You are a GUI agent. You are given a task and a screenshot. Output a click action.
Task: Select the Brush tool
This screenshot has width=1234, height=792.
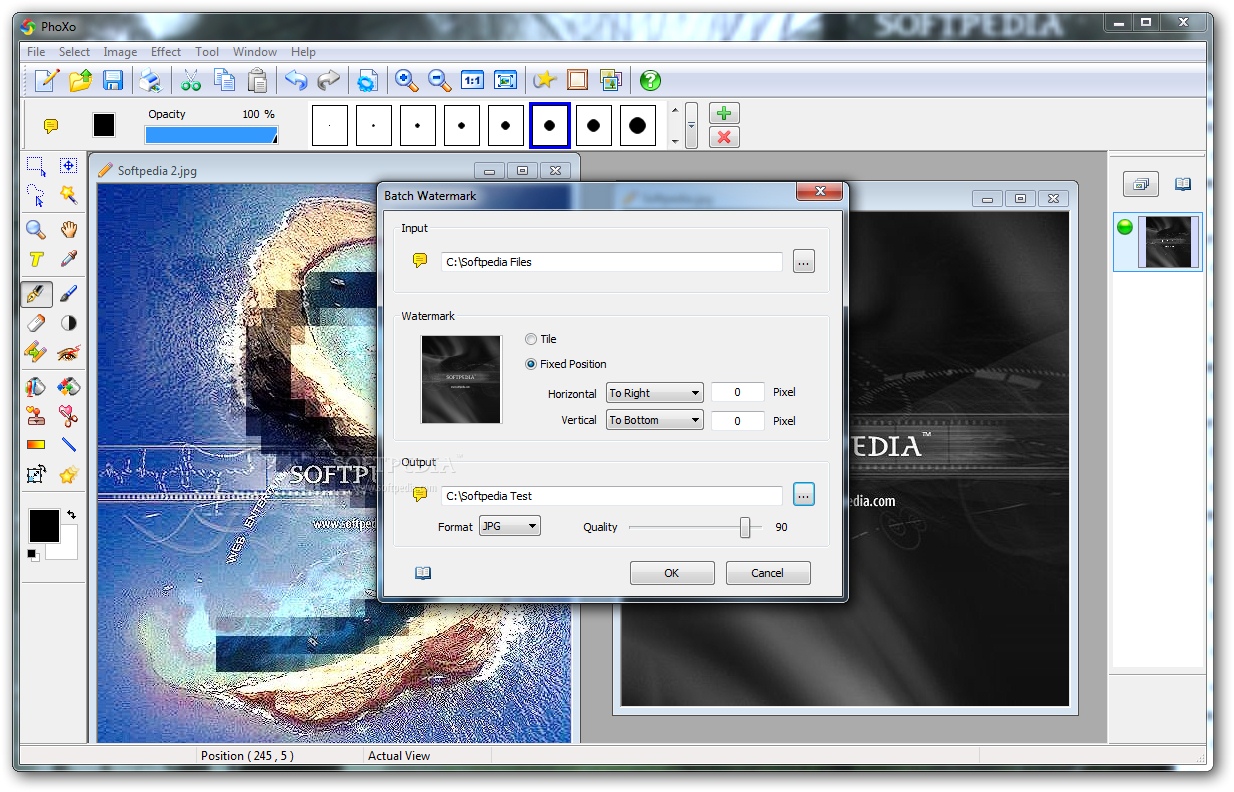coord(68,294)
